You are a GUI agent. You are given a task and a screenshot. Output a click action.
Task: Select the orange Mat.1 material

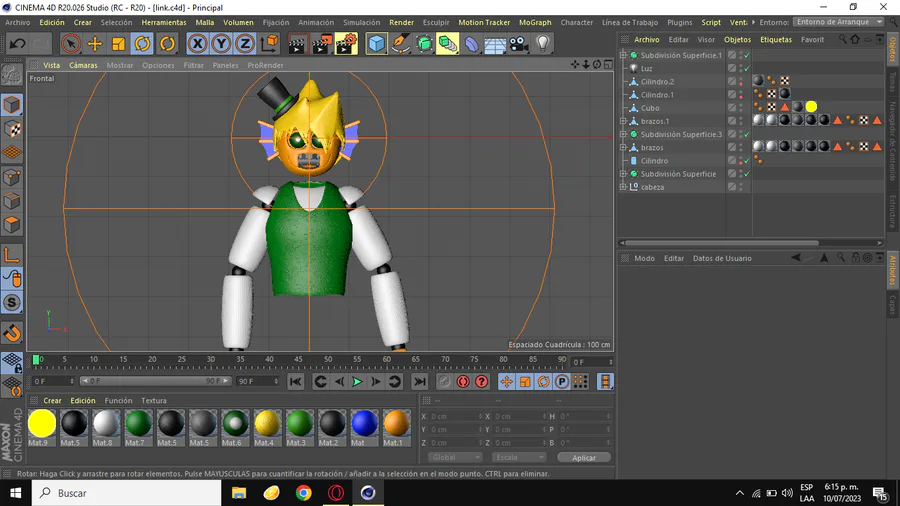point(397,423)
